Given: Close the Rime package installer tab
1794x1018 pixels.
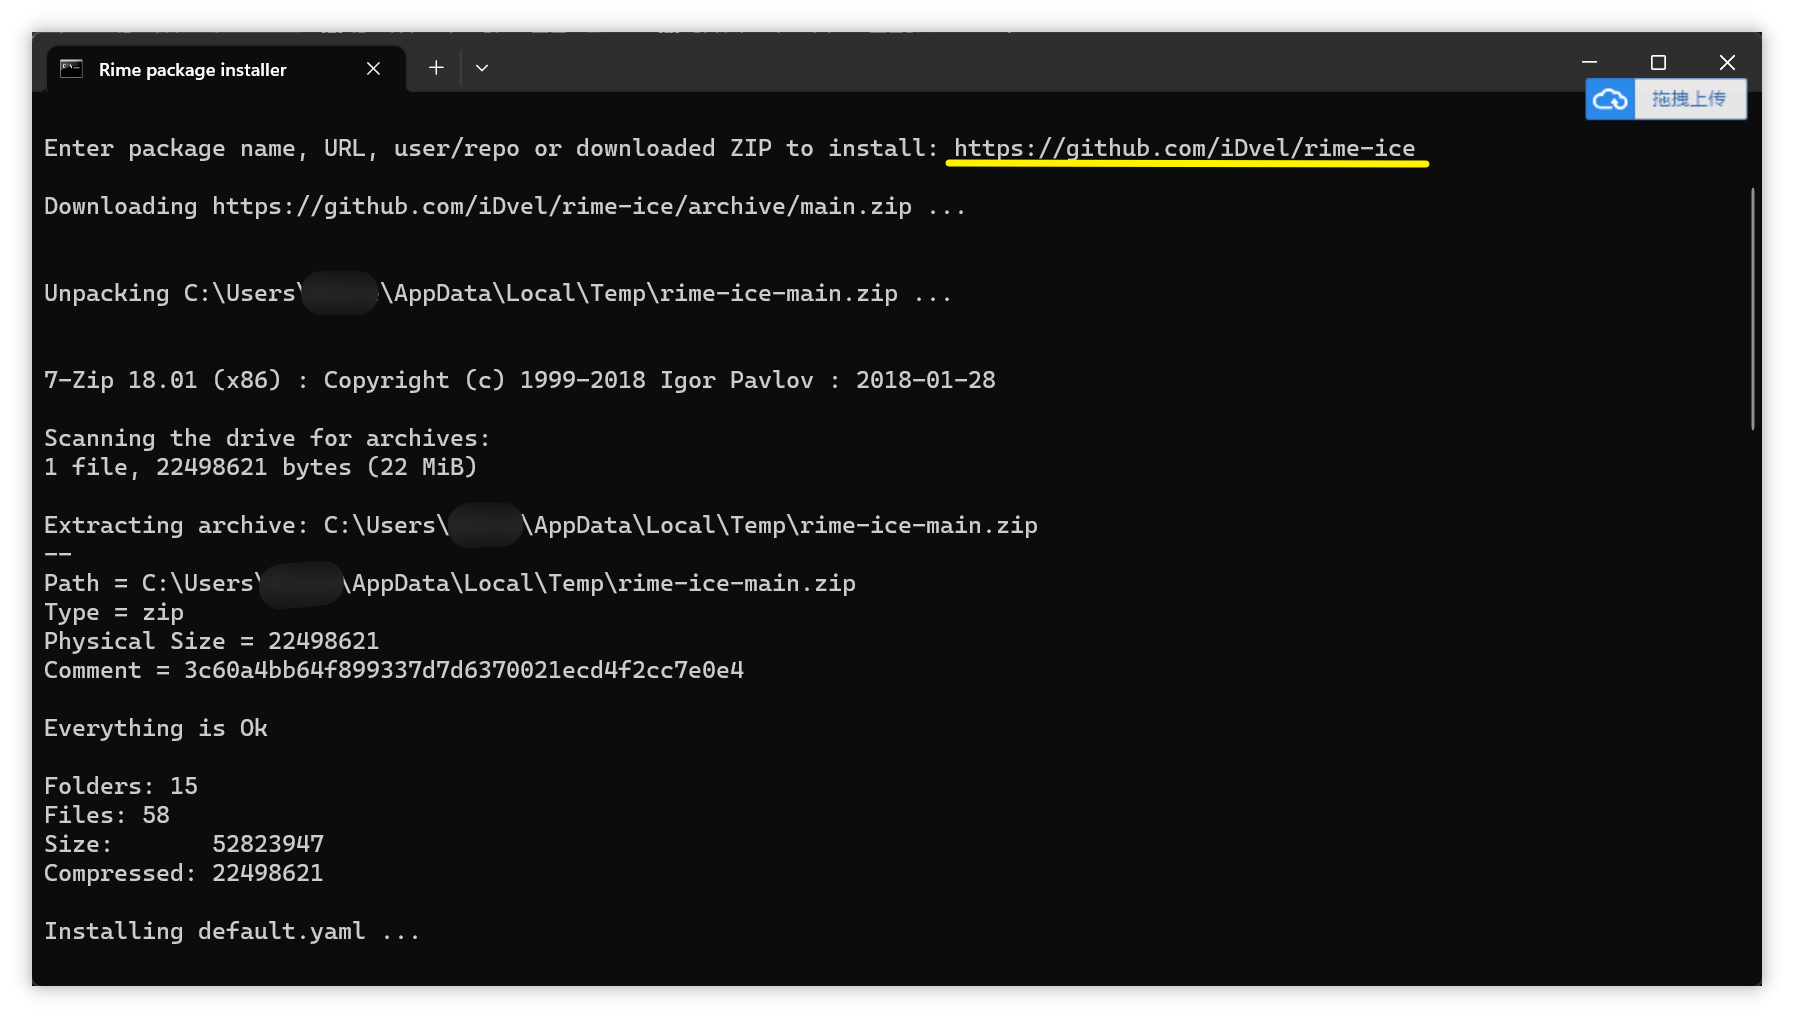Looking at the screenshot, I should [x=373, y=68].
